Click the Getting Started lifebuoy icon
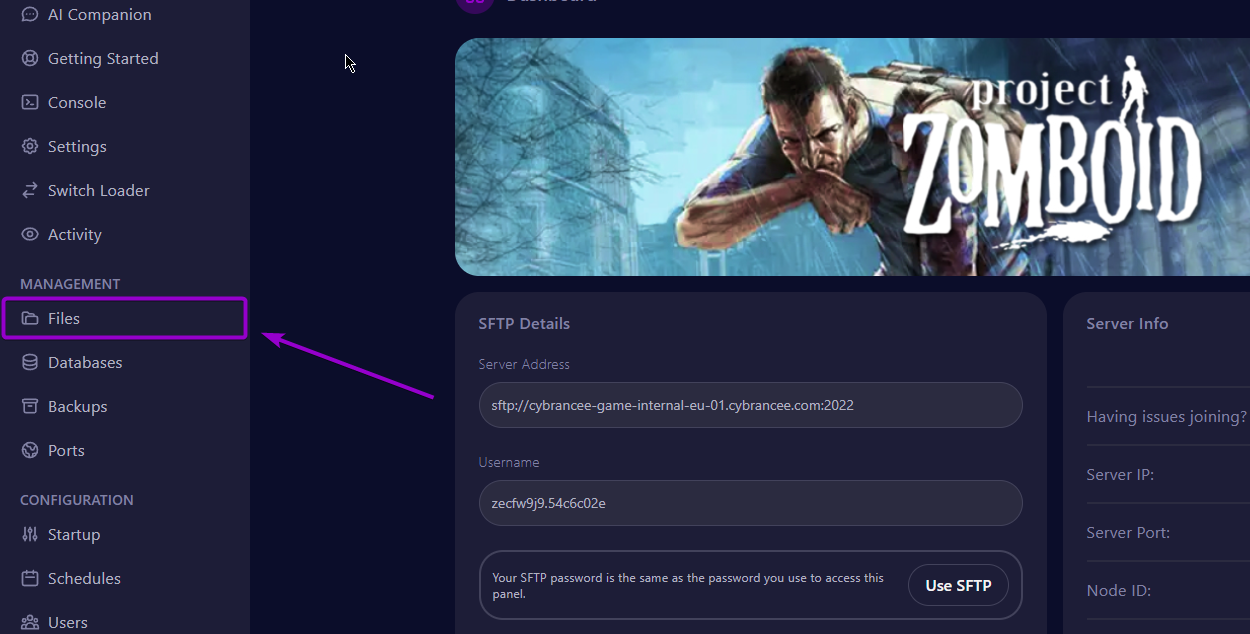Image resolution: width=1250 pixels, height=634 pixels. pyautogui.click(x=30, y=59)
